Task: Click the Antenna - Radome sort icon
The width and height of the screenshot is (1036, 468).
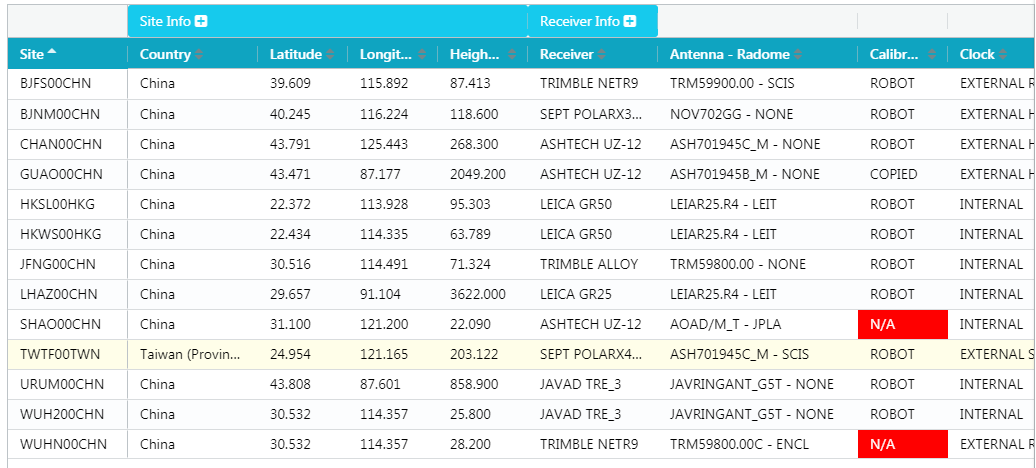Action: 798,54
